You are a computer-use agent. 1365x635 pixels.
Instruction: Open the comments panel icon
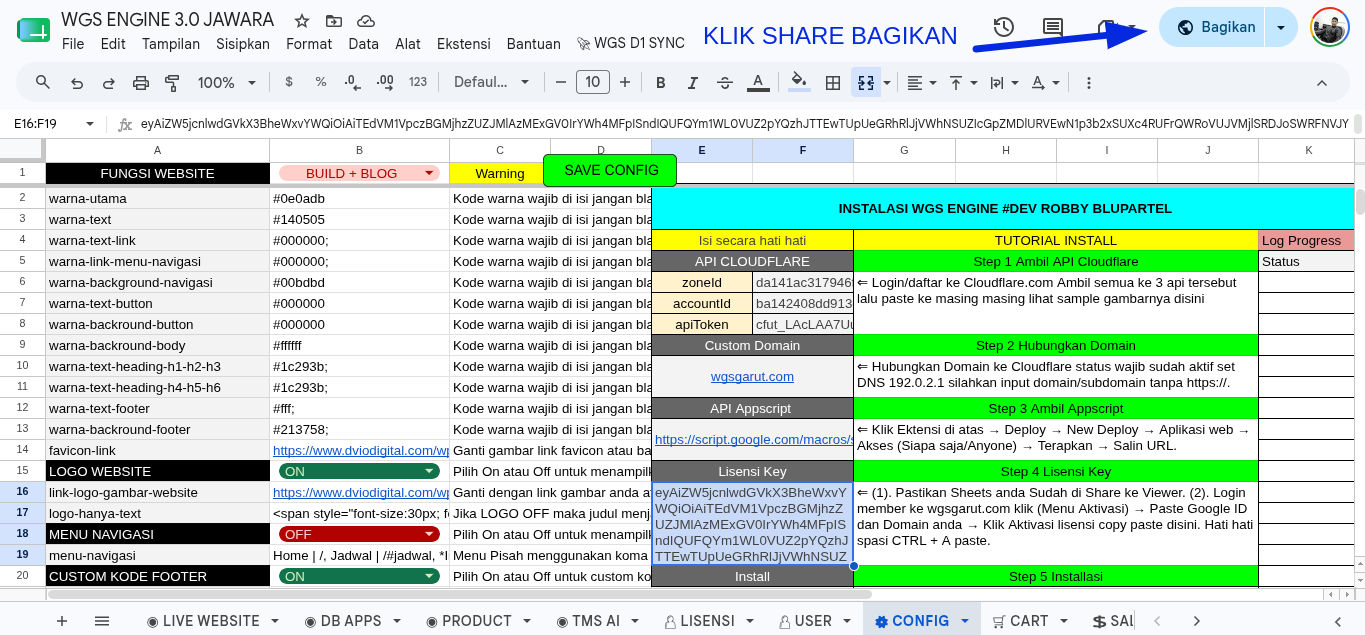coord(1053,28)
